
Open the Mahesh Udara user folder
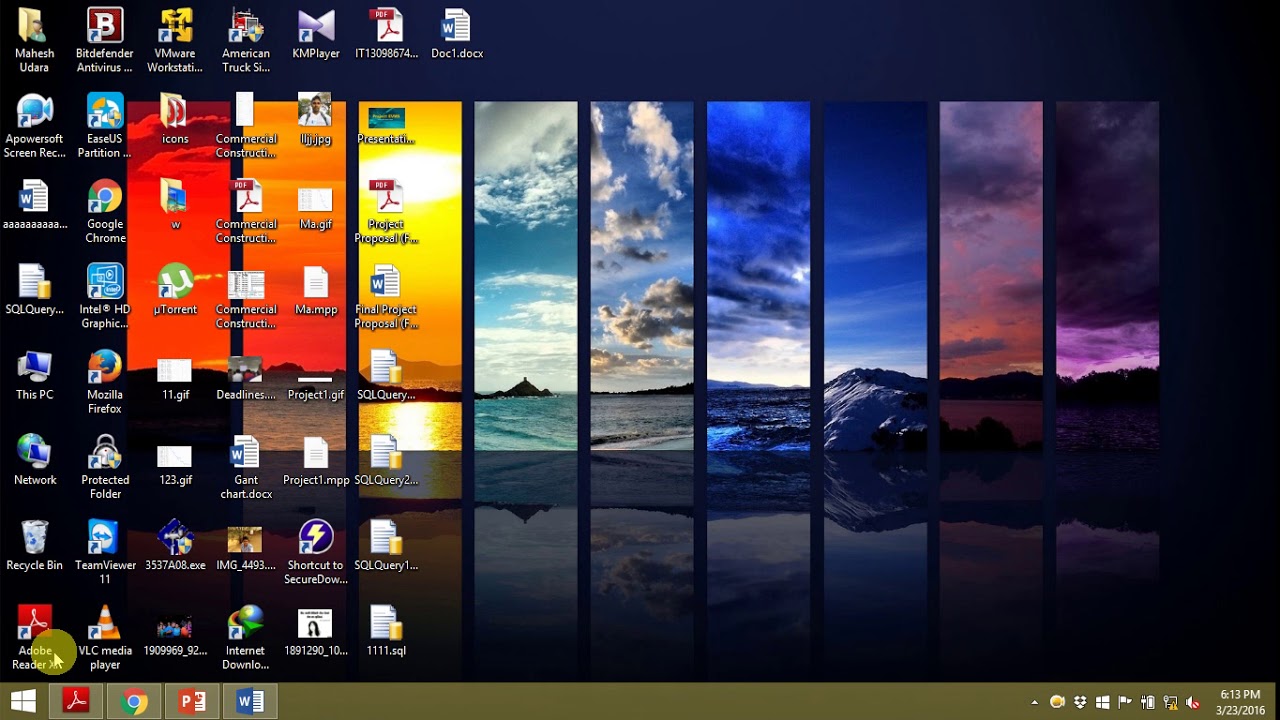tap(34, 40)
